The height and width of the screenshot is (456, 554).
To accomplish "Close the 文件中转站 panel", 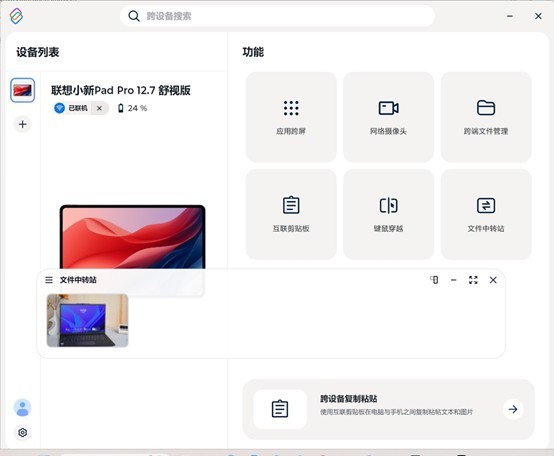I will (493, 280).
